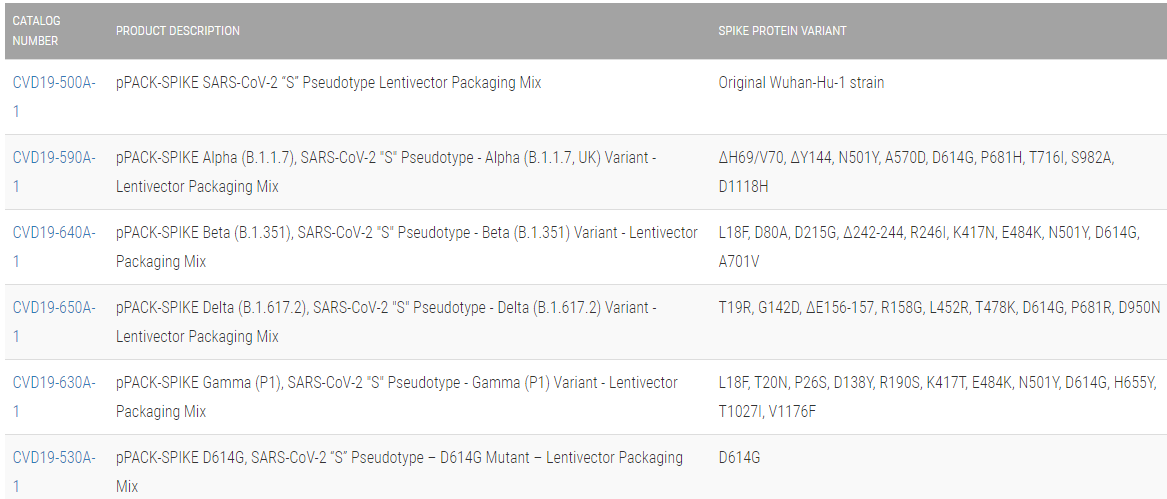Click the Delta (B.1.617.2) product description

(x=386, y=322)
